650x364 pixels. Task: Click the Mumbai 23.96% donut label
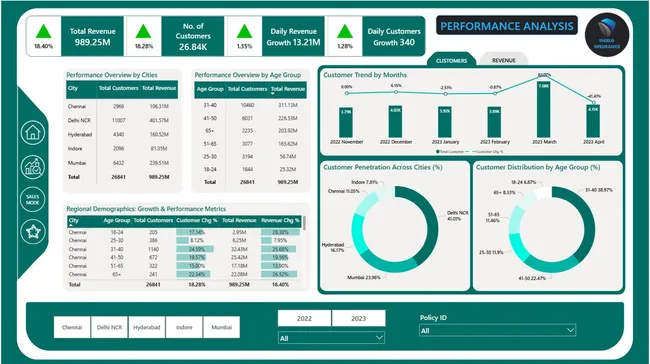[x=364, y=277]
